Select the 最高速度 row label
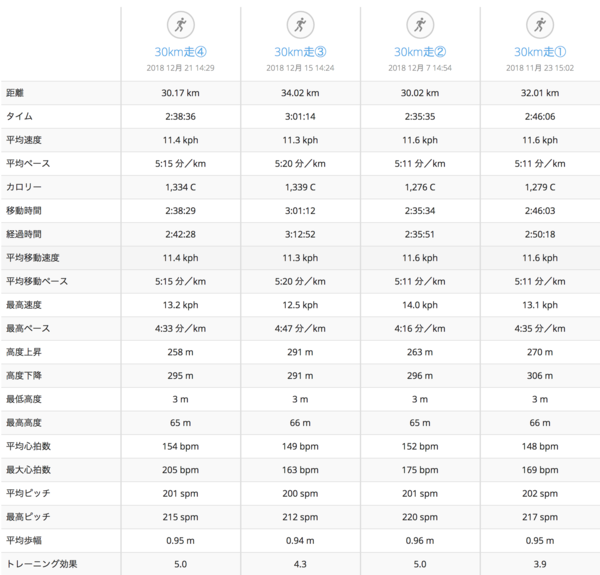This screenshot has width=600, height=575. click(24, 305)
